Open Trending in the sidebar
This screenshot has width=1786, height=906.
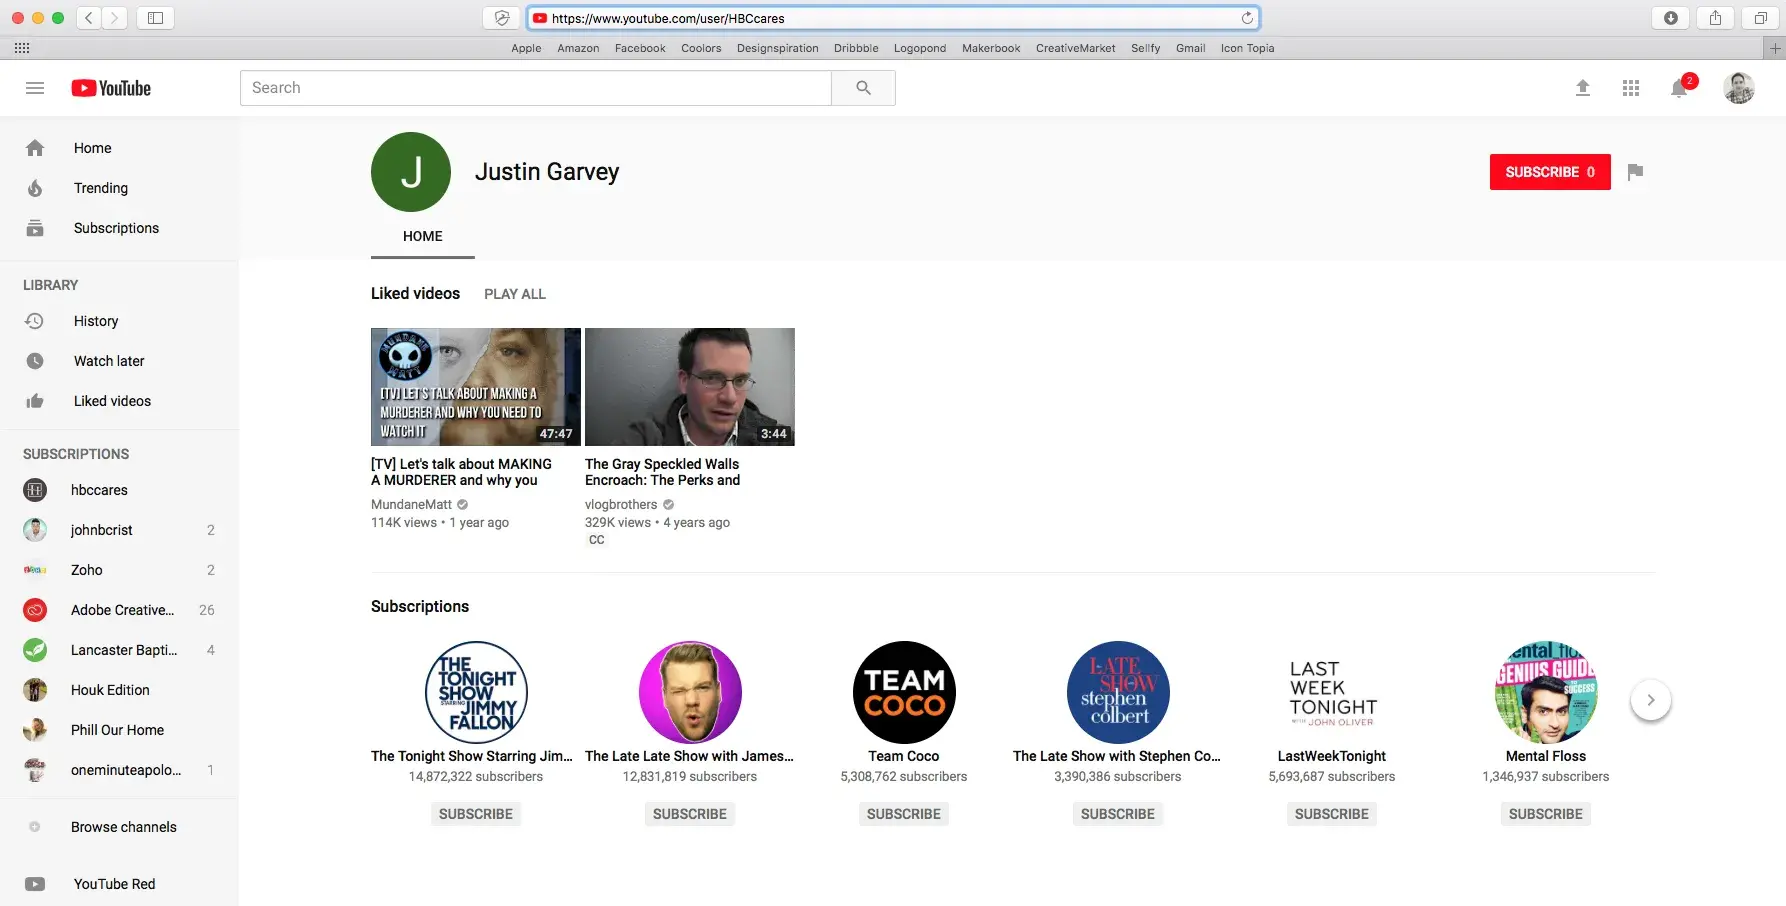(100, 188)
